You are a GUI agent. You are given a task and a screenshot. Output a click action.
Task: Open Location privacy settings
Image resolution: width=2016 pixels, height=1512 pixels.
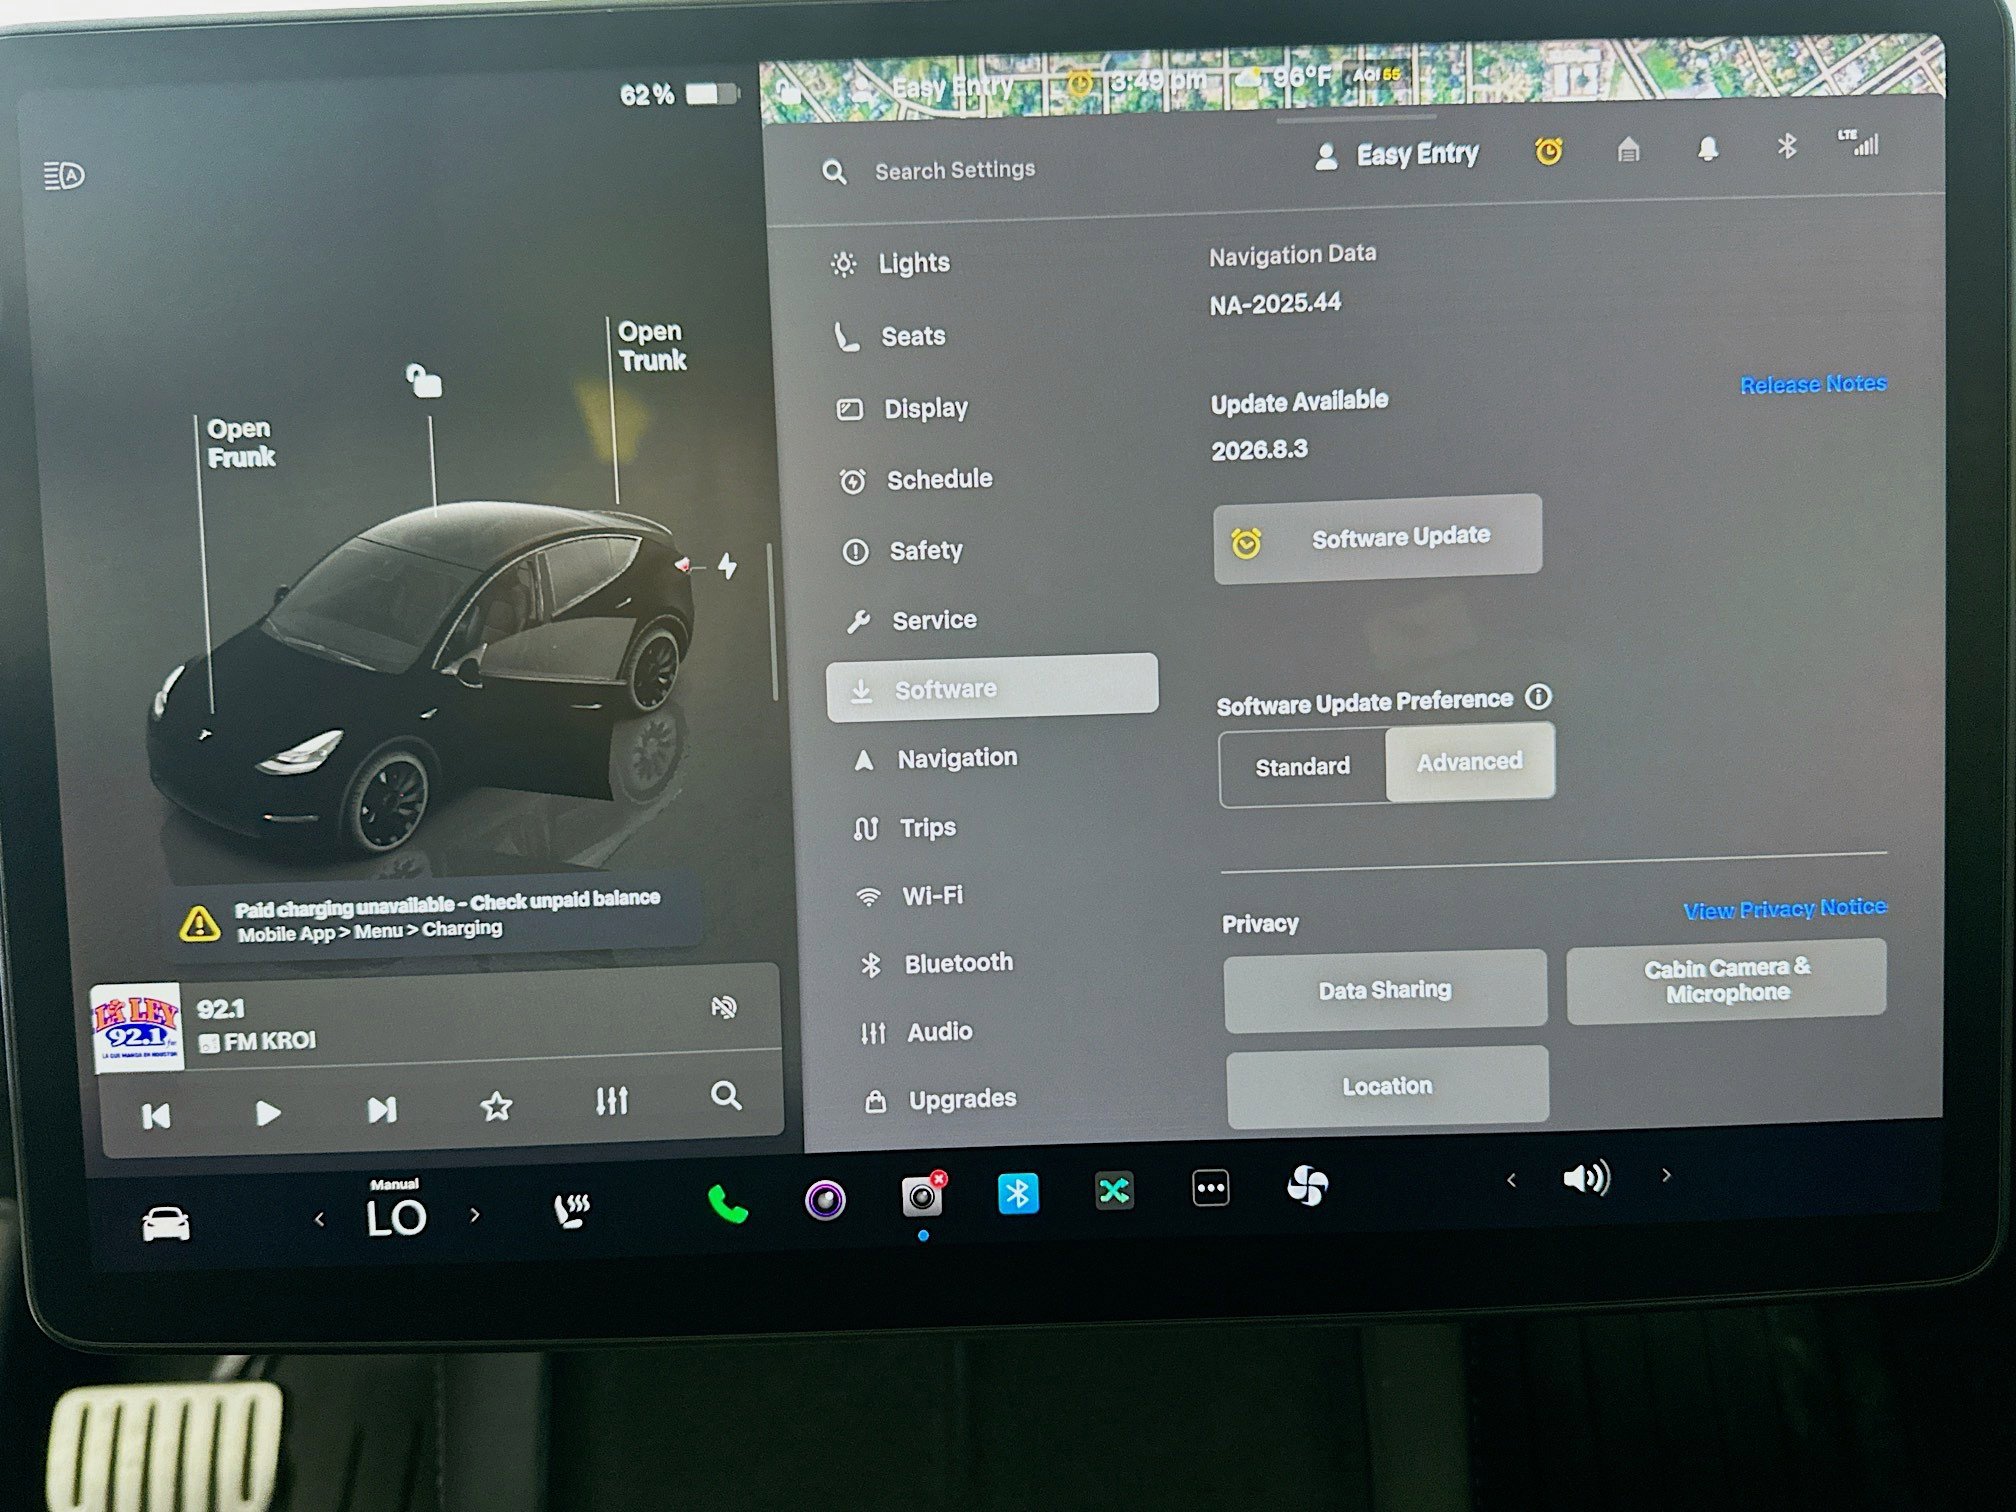[x=1387, y=1086]
